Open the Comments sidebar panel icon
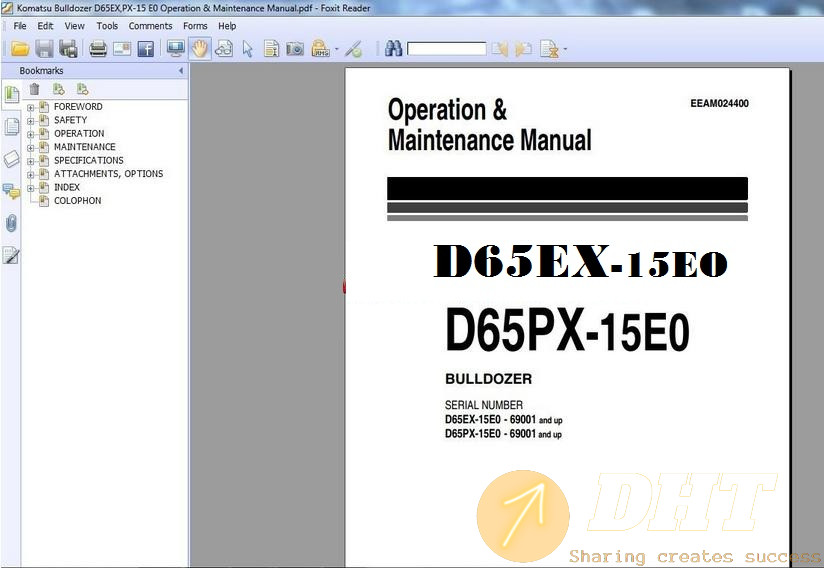824x569 pixels. click(12, 191)
